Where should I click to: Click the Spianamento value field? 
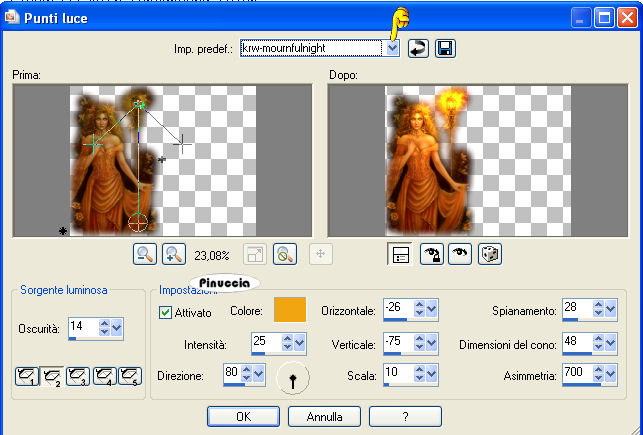tap(578, 308)
